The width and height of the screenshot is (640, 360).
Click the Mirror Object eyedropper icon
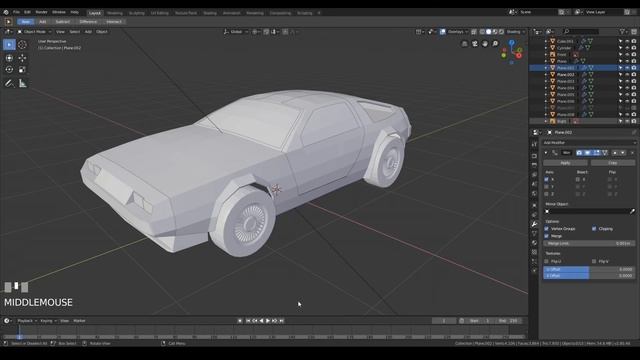(x=632, y=211)
